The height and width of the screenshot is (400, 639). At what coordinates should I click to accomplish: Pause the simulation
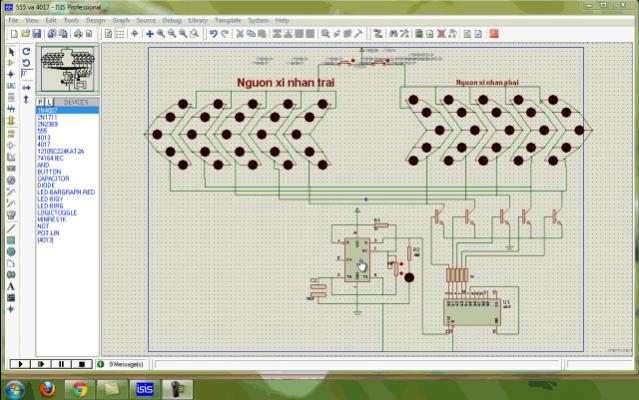pos(61,364)
